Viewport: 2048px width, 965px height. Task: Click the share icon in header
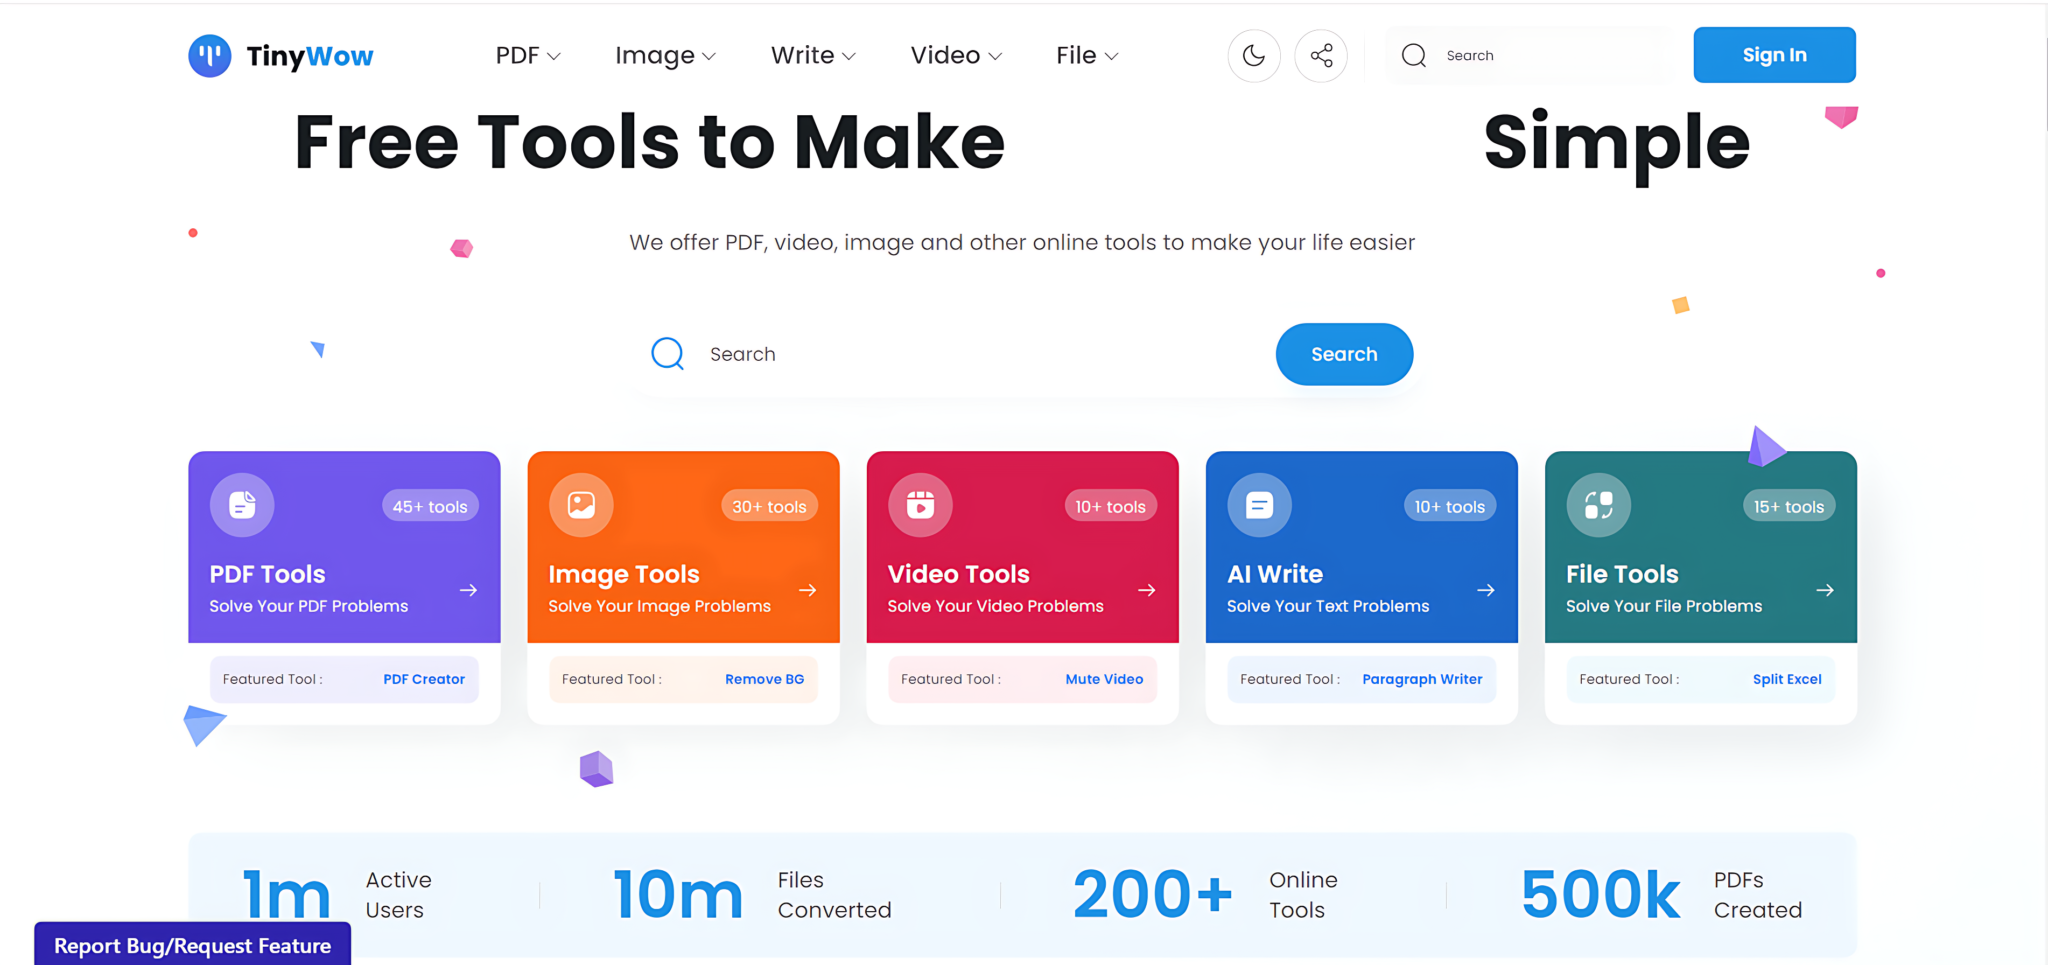(1321, 56)
